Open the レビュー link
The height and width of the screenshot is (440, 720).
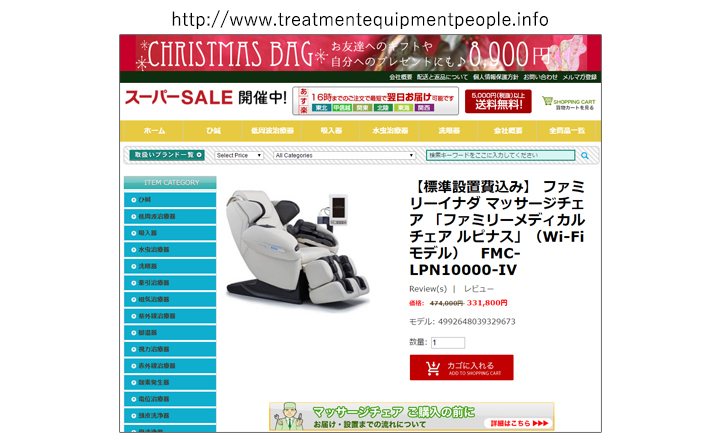(478, 289)
